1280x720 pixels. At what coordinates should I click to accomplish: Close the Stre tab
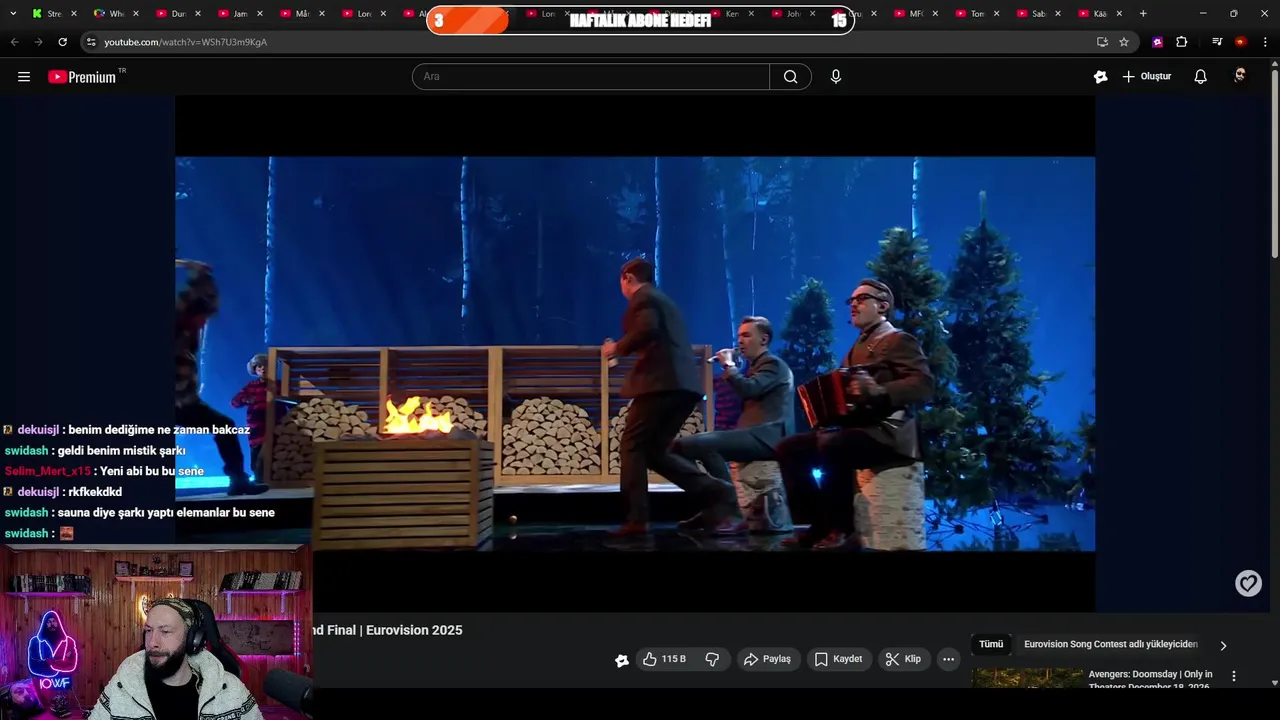pos(73,14)
